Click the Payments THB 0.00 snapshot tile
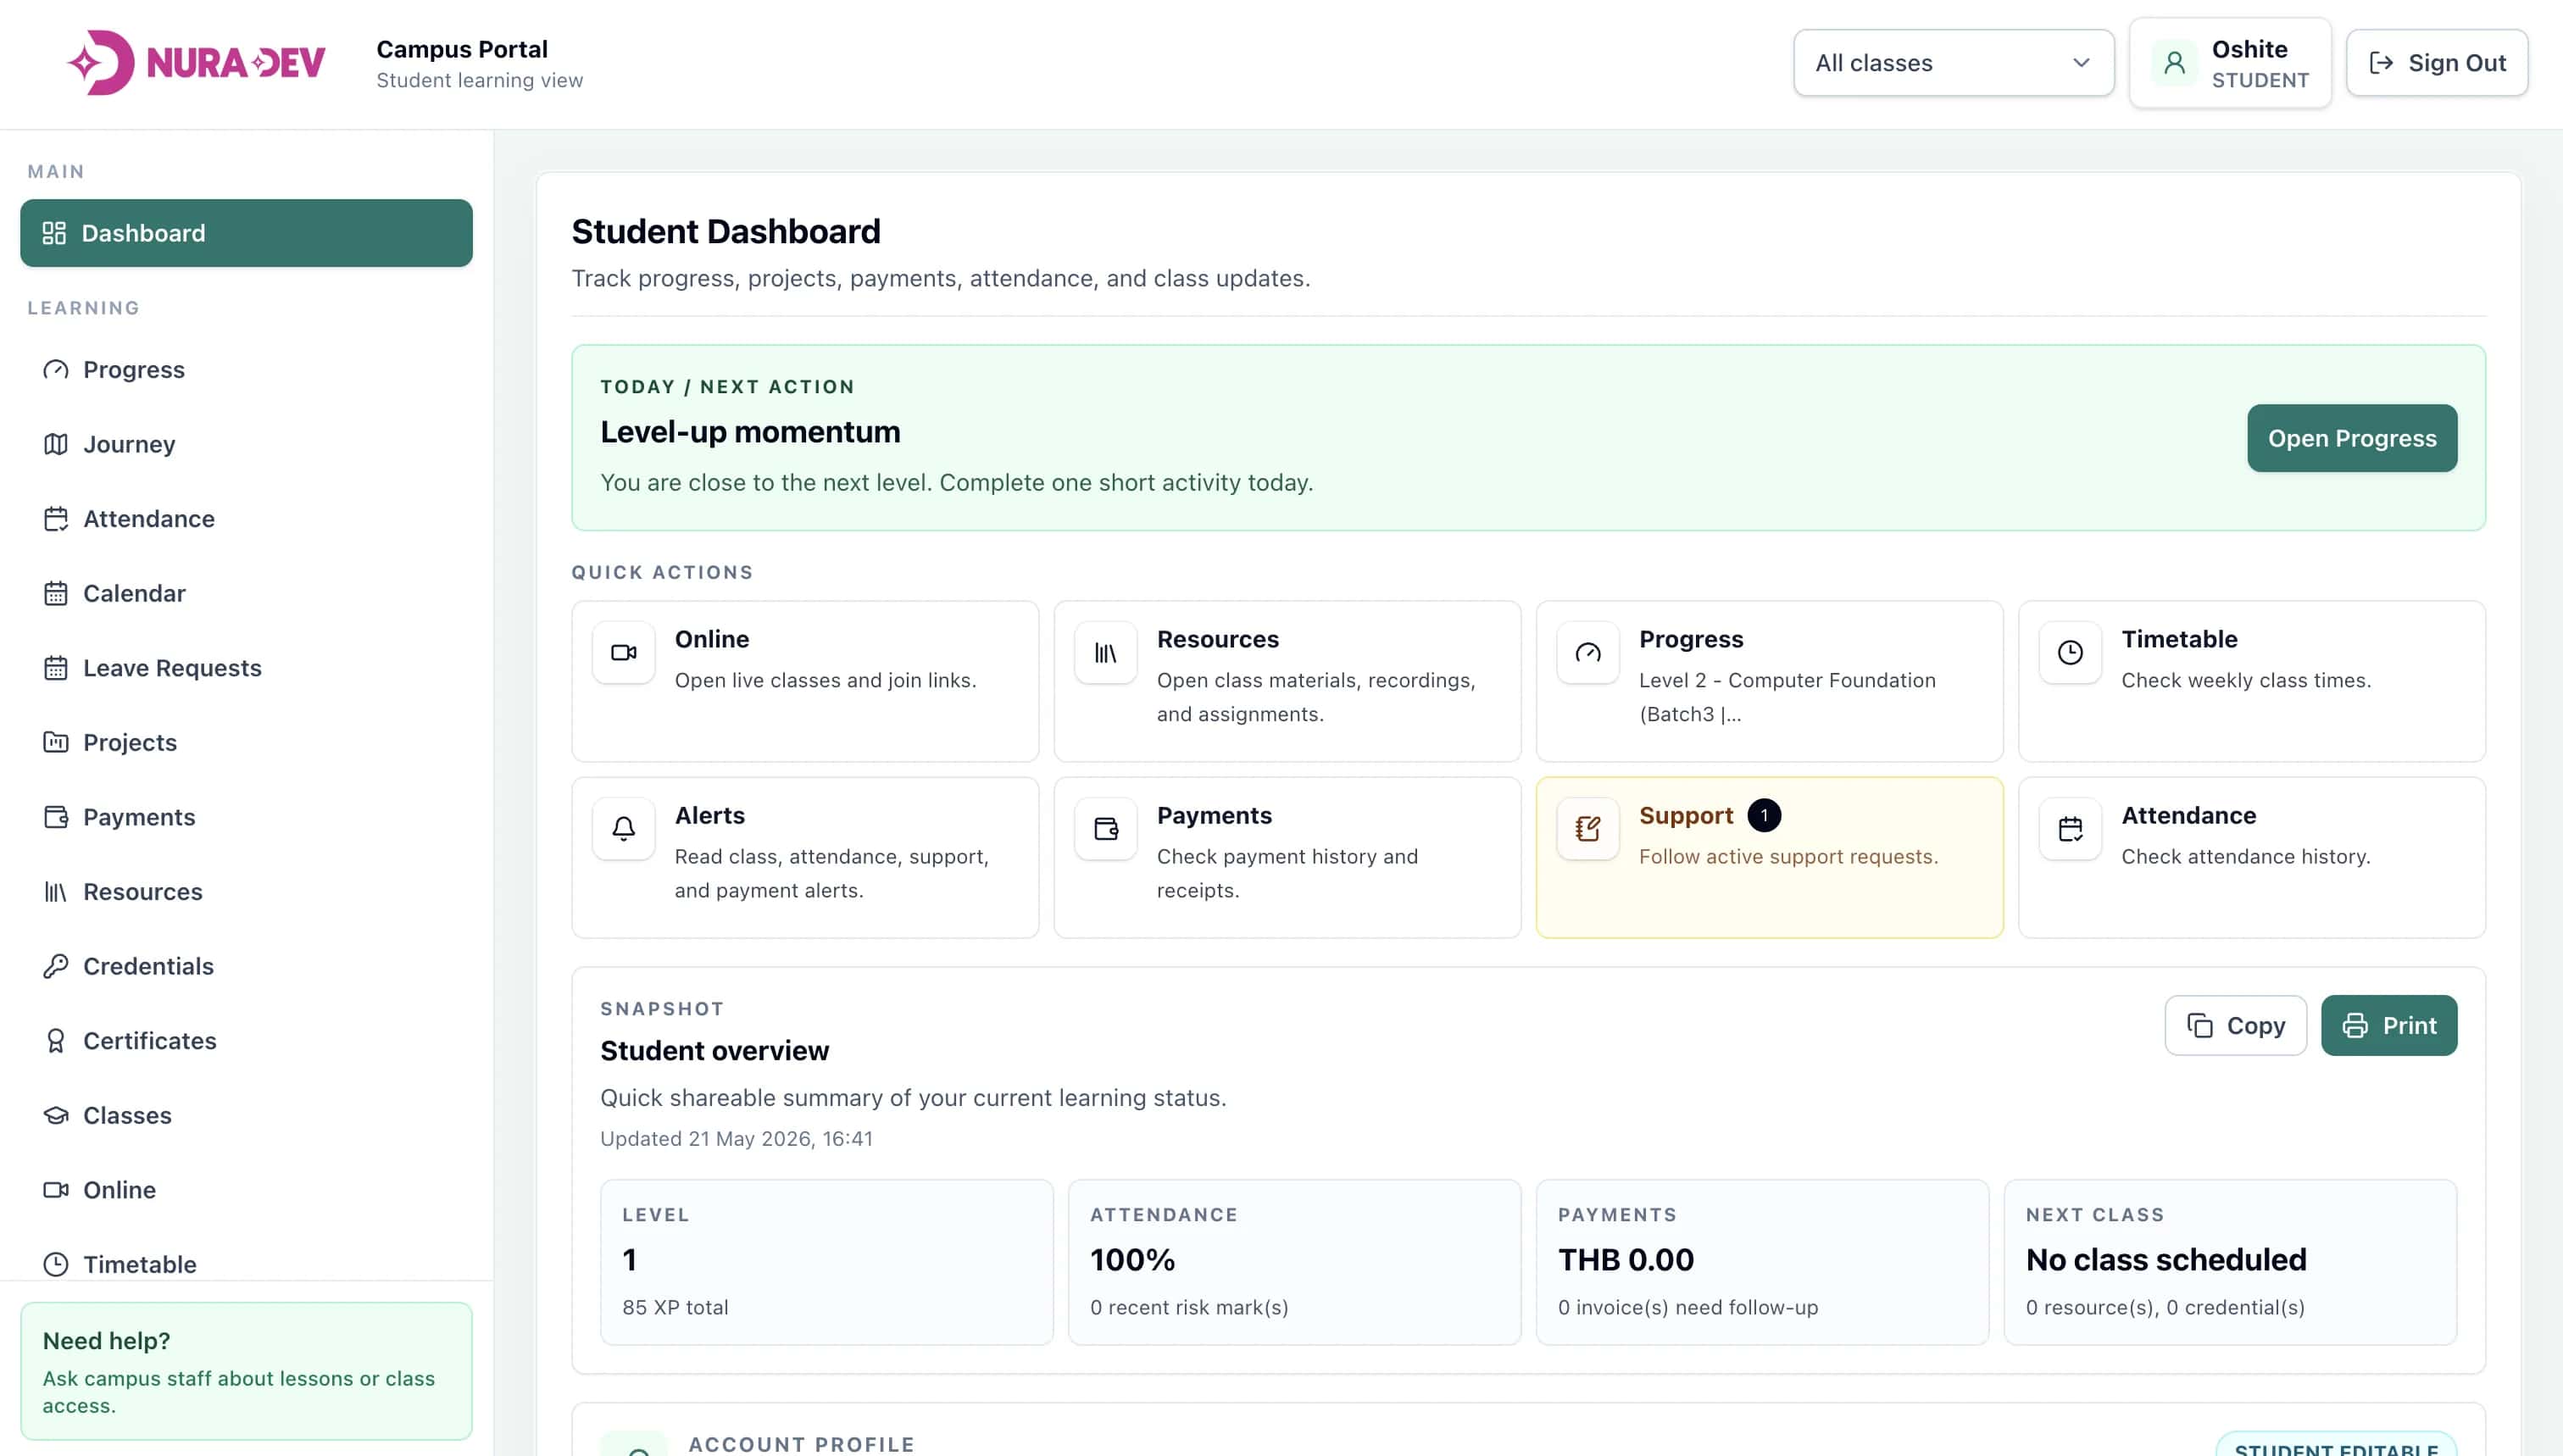2563x1456 pixels. point(1762,1262)
